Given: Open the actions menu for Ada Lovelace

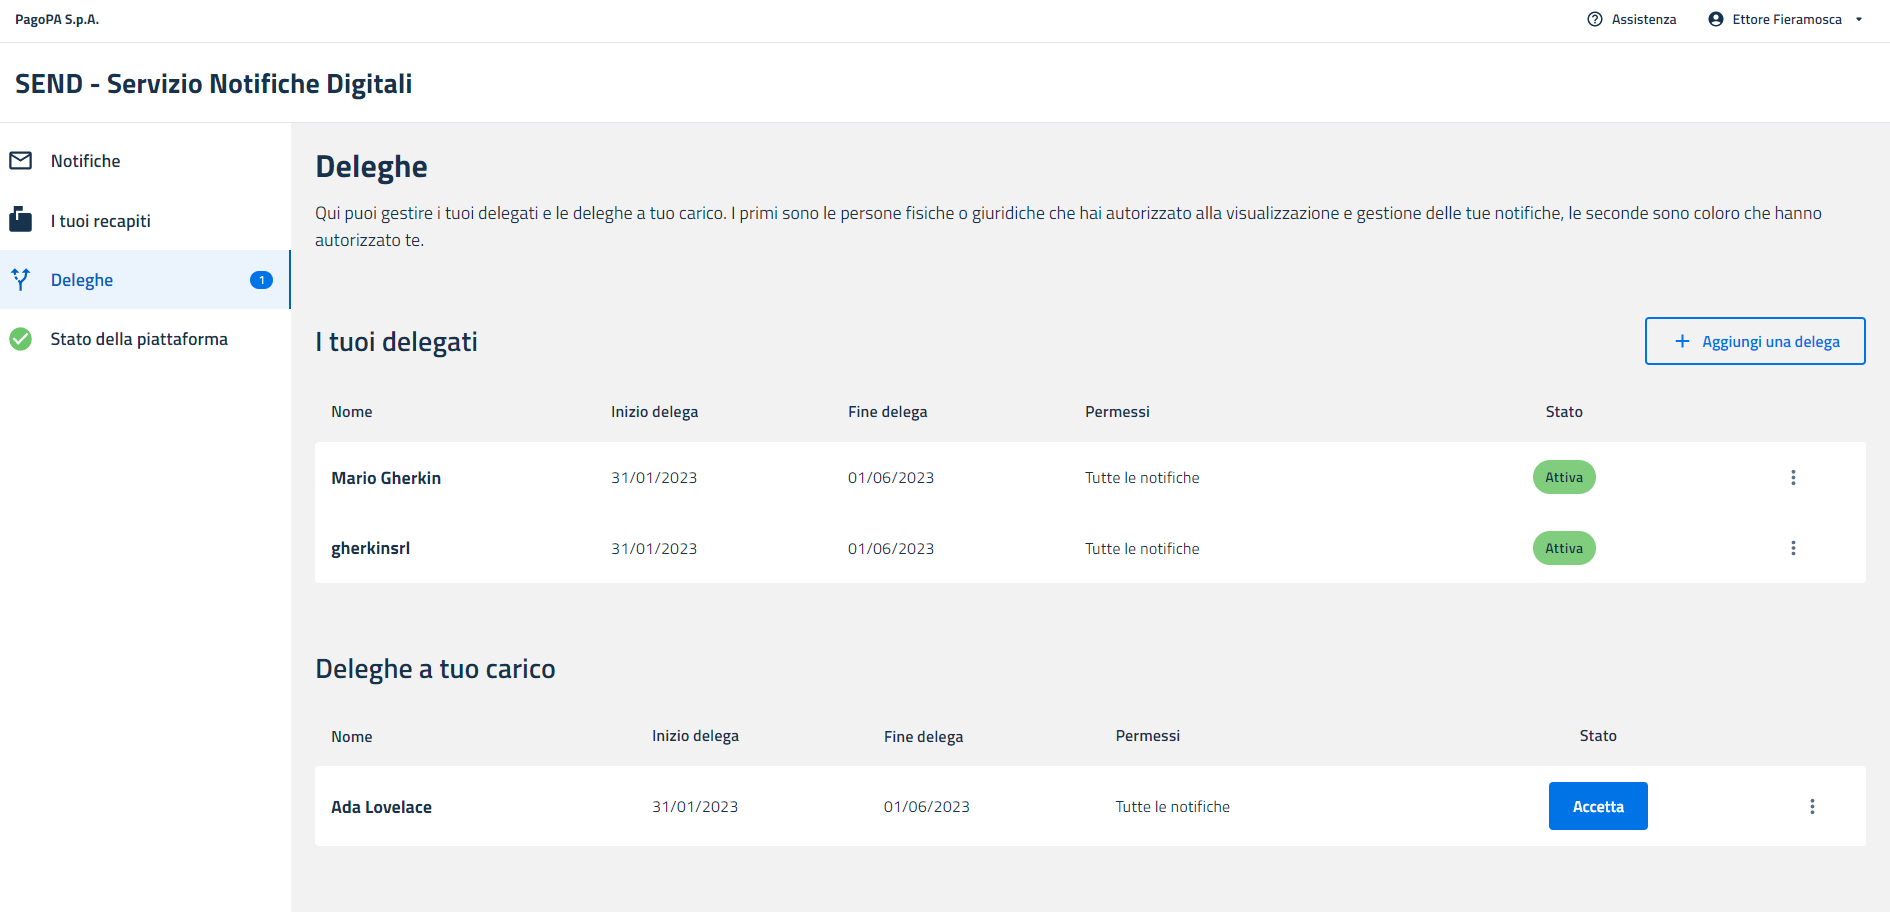Looking at the screenshot, I should click(x=1812, y=806).
